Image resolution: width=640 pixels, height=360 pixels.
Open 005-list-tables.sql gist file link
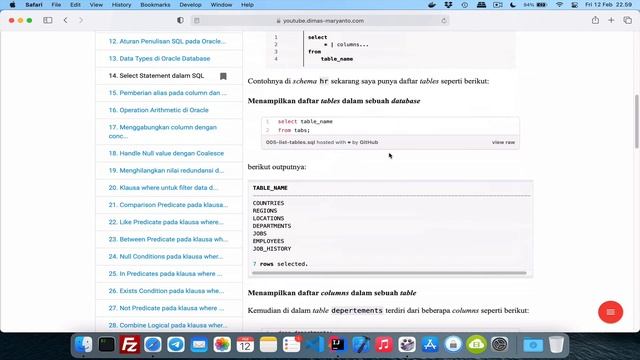click(x=291, y=142)
